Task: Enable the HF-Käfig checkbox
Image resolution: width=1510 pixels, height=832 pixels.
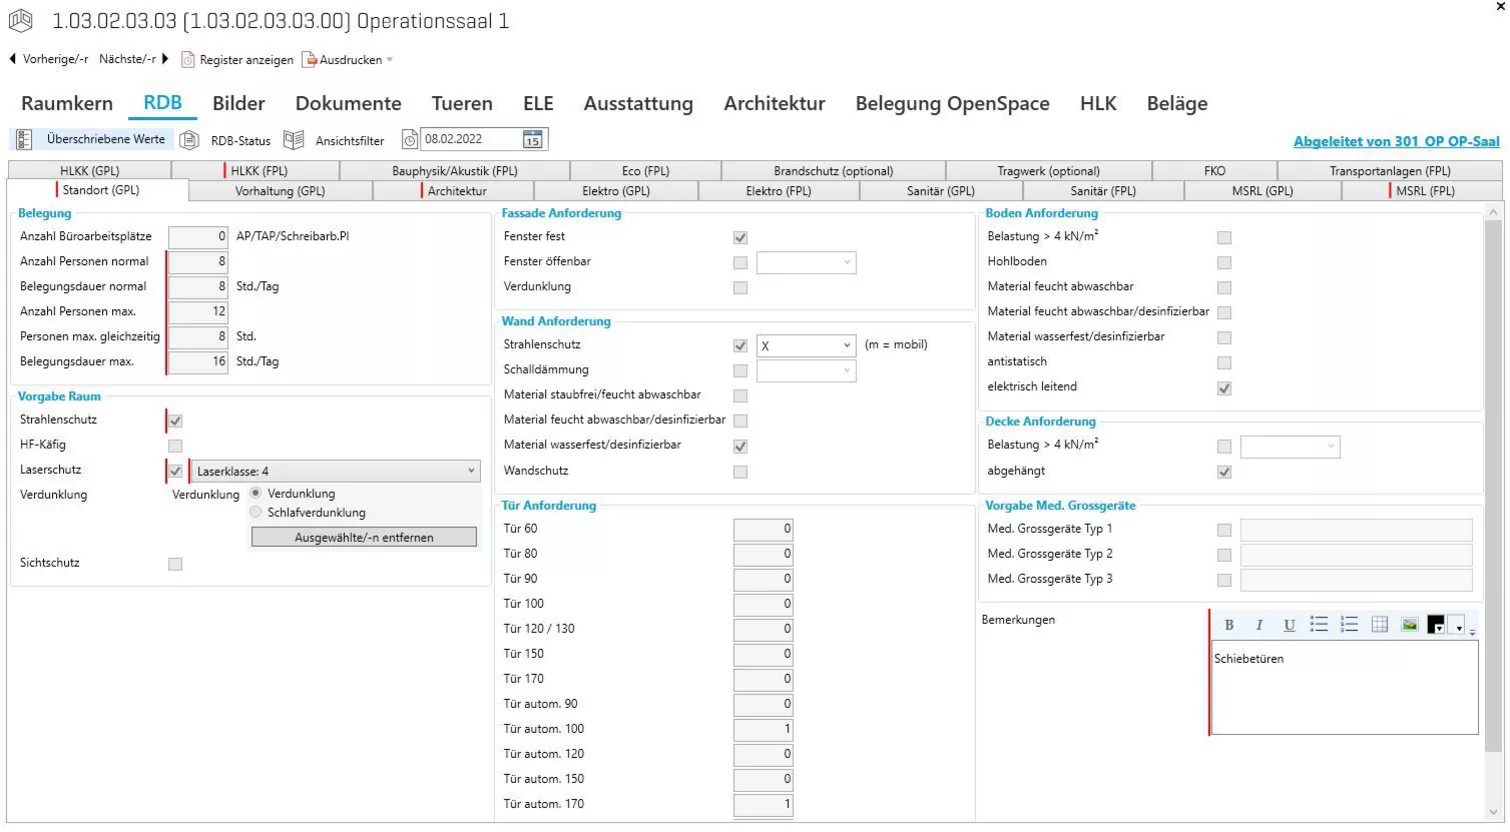Action: 175,446
